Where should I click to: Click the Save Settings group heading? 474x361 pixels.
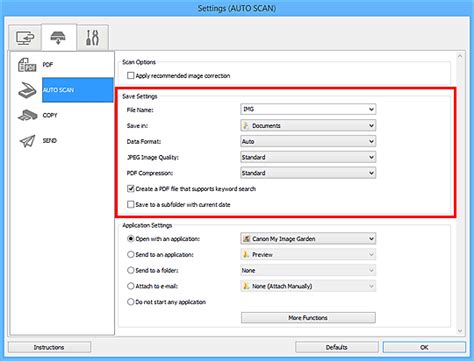[140, 96]
